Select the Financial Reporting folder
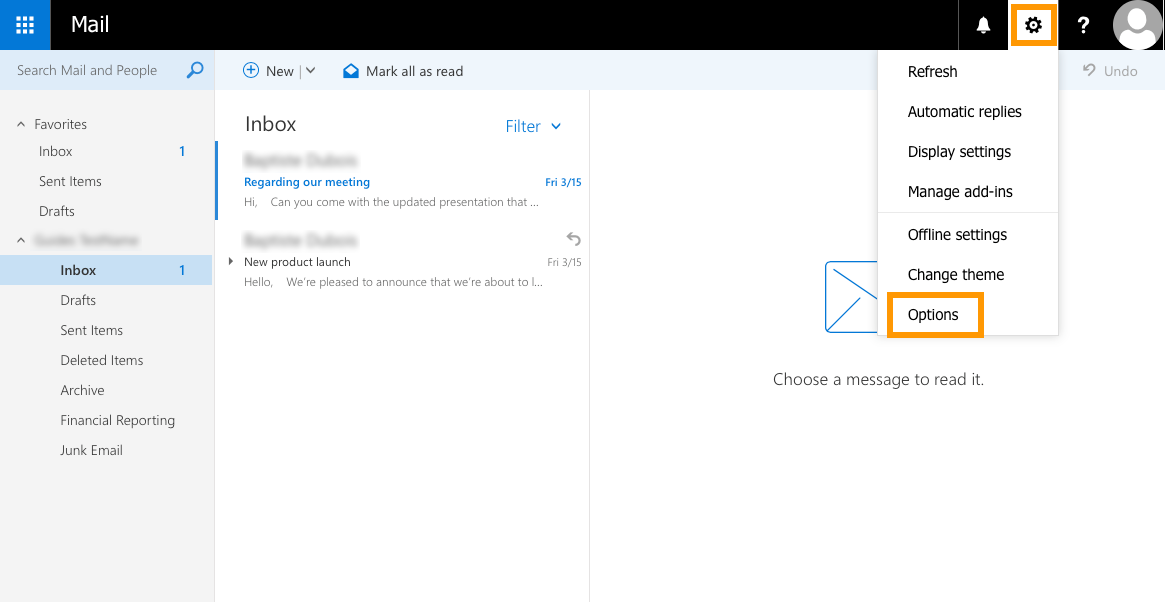1165x602 pixels. pos(117,420)
